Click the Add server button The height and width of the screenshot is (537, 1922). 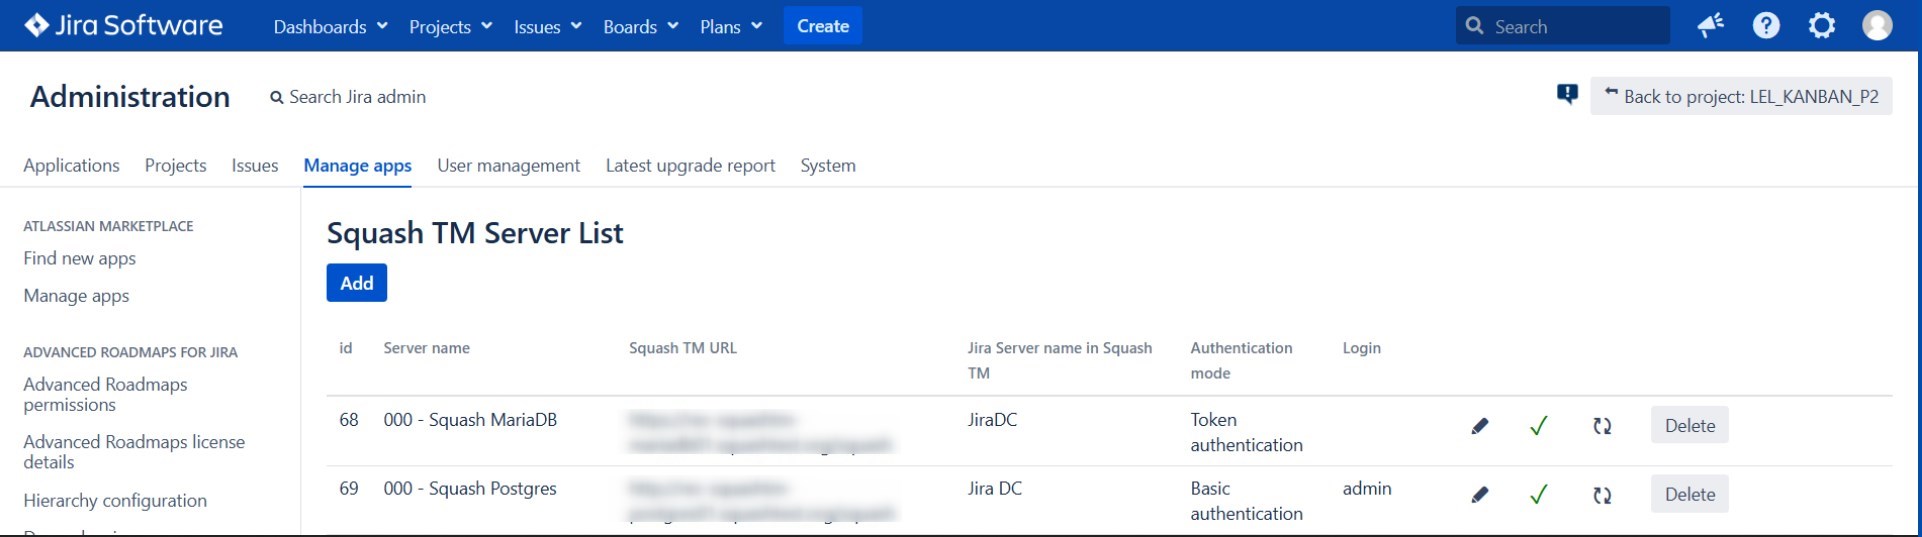click(356, 283)
